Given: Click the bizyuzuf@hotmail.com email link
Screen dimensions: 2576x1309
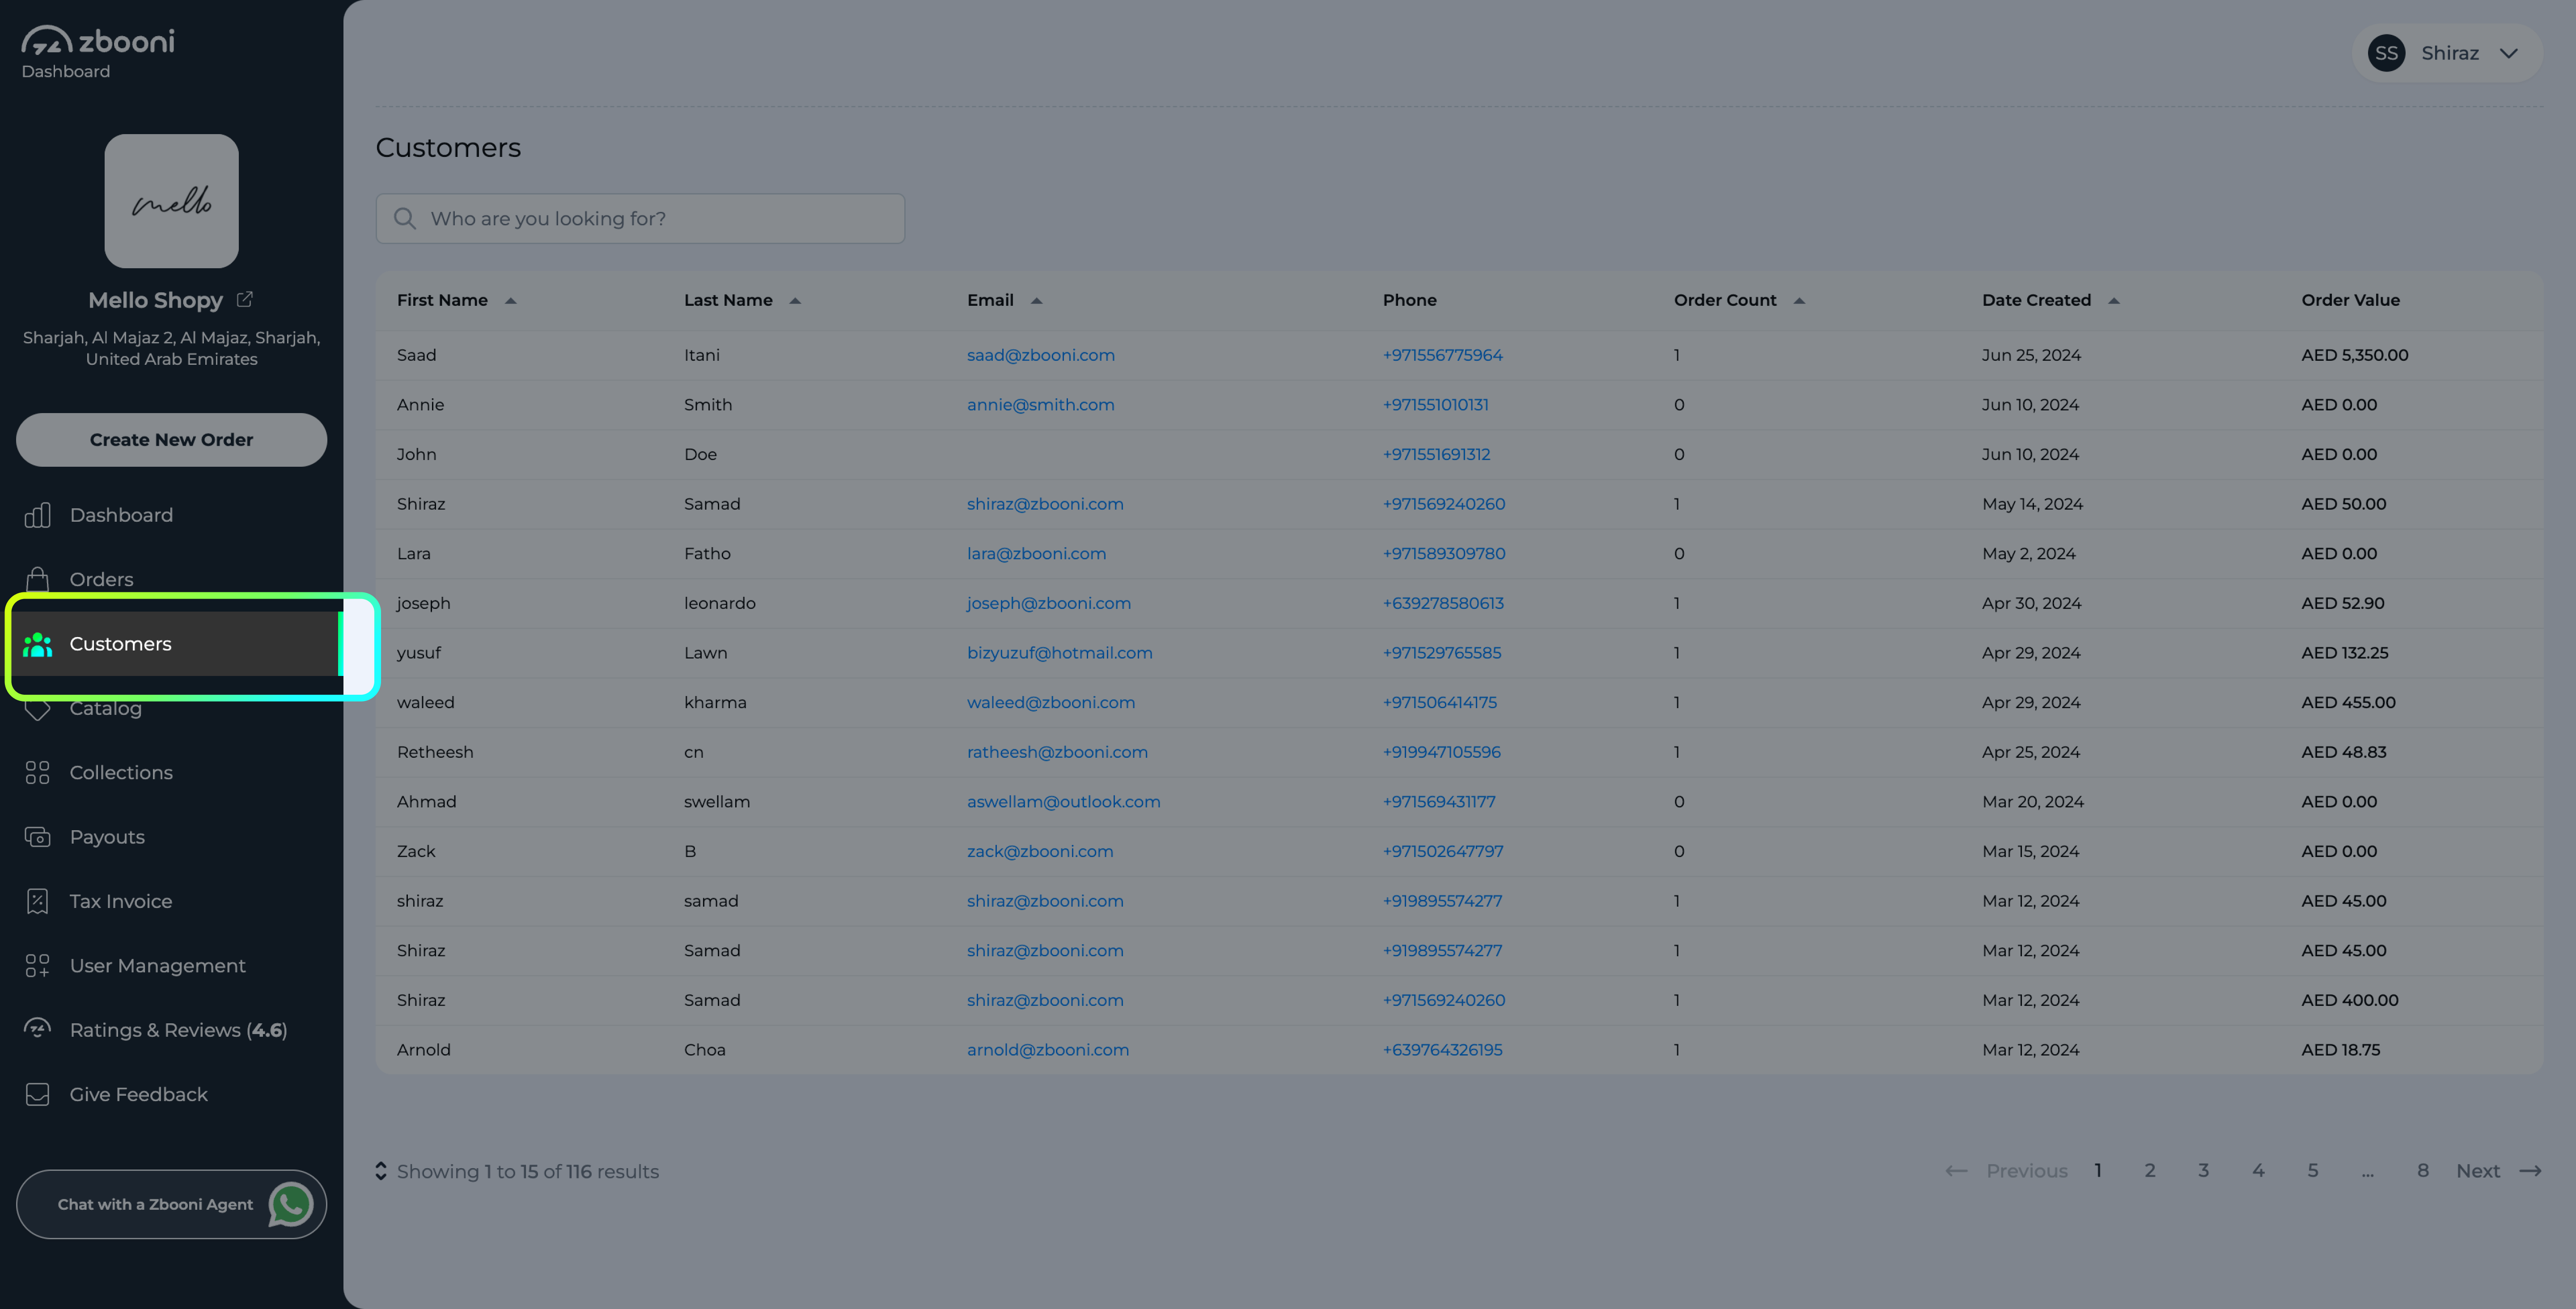Looking at the screenshot, I should (1059, 653).
